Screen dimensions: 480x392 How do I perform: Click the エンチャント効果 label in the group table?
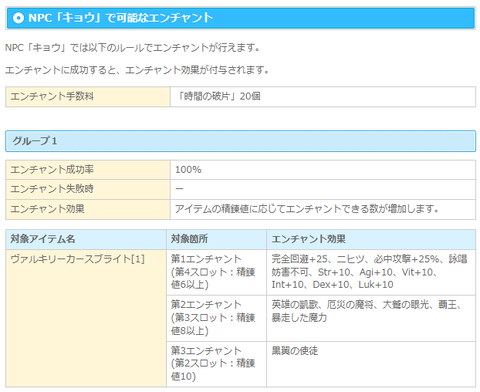pyautogui.click(x=47, y=209)
